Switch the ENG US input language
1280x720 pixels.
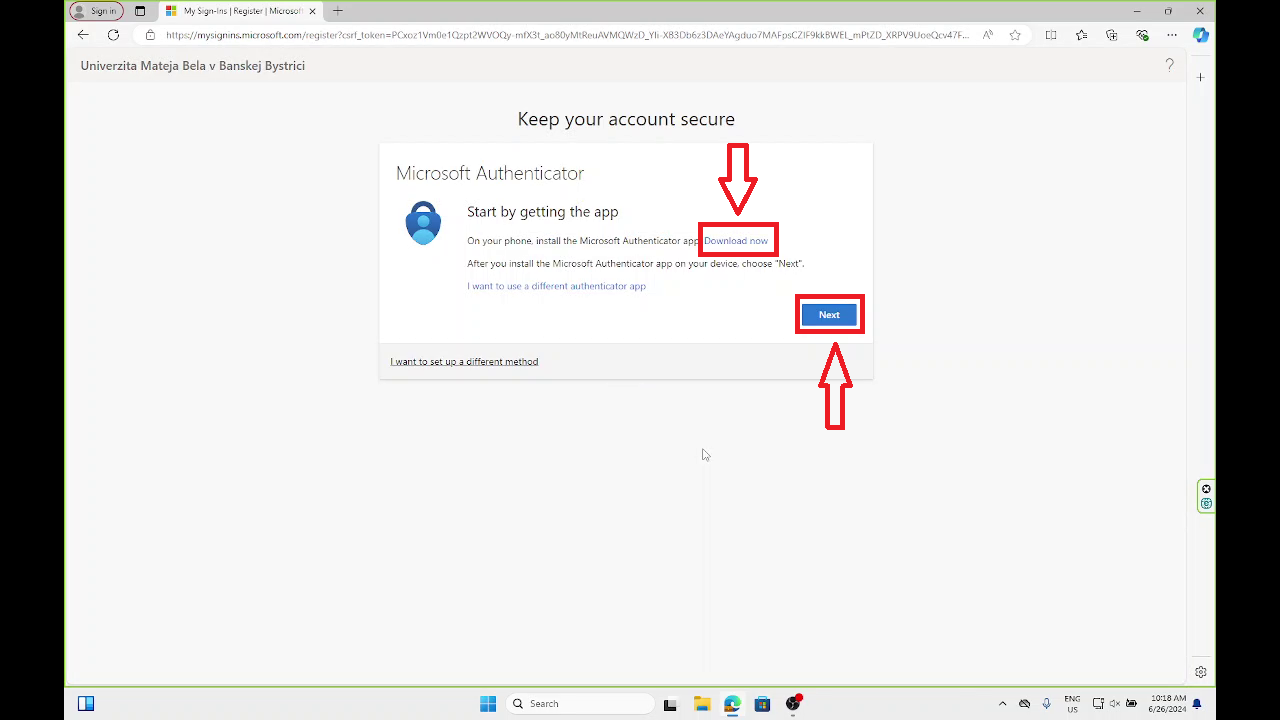point(1072,704)
